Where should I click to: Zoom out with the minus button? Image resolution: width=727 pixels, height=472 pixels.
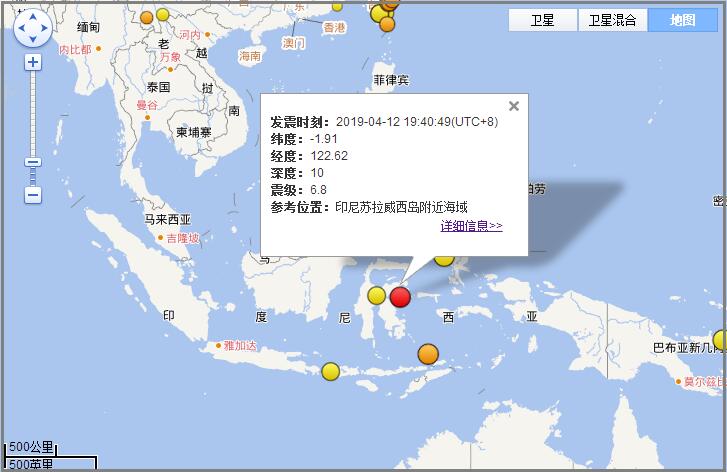33,195
